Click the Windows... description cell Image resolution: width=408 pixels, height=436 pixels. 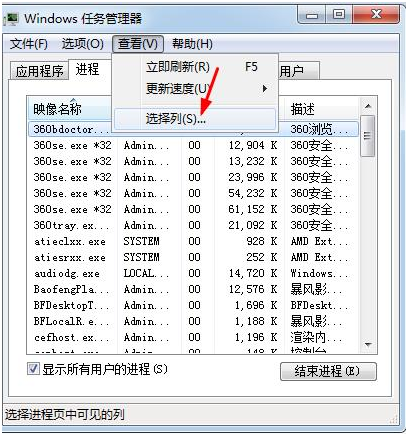point(319,273)
